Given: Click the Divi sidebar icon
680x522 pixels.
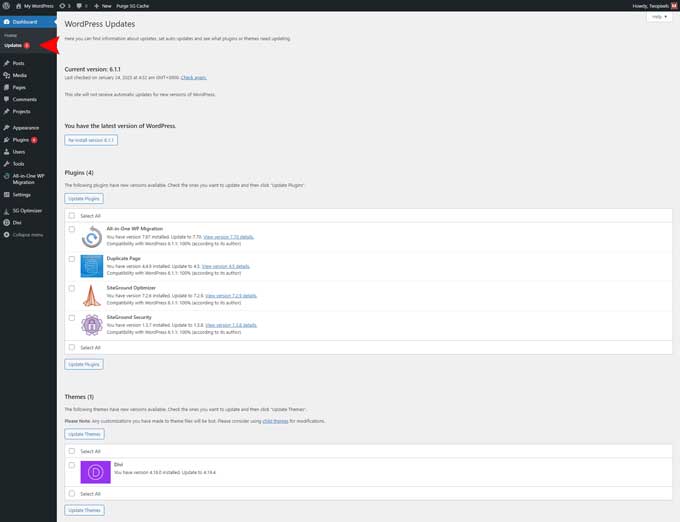Looking at the screenshot, I should (7, 222).
